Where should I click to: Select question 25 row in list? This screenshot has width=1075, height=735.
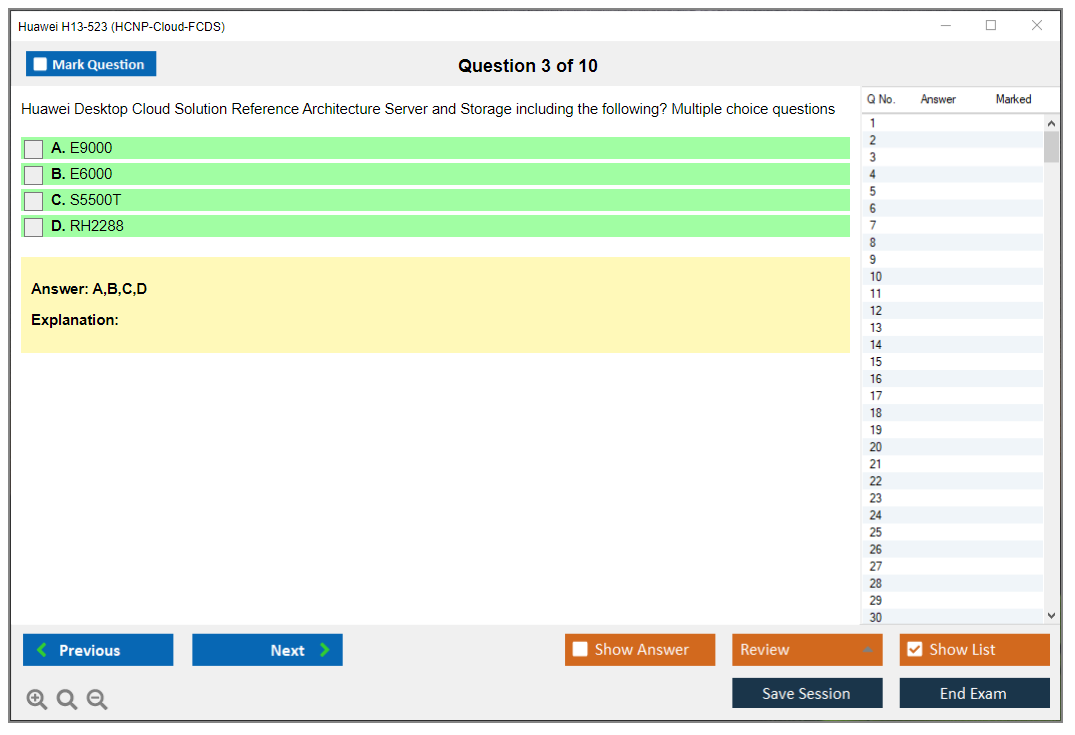876,532
